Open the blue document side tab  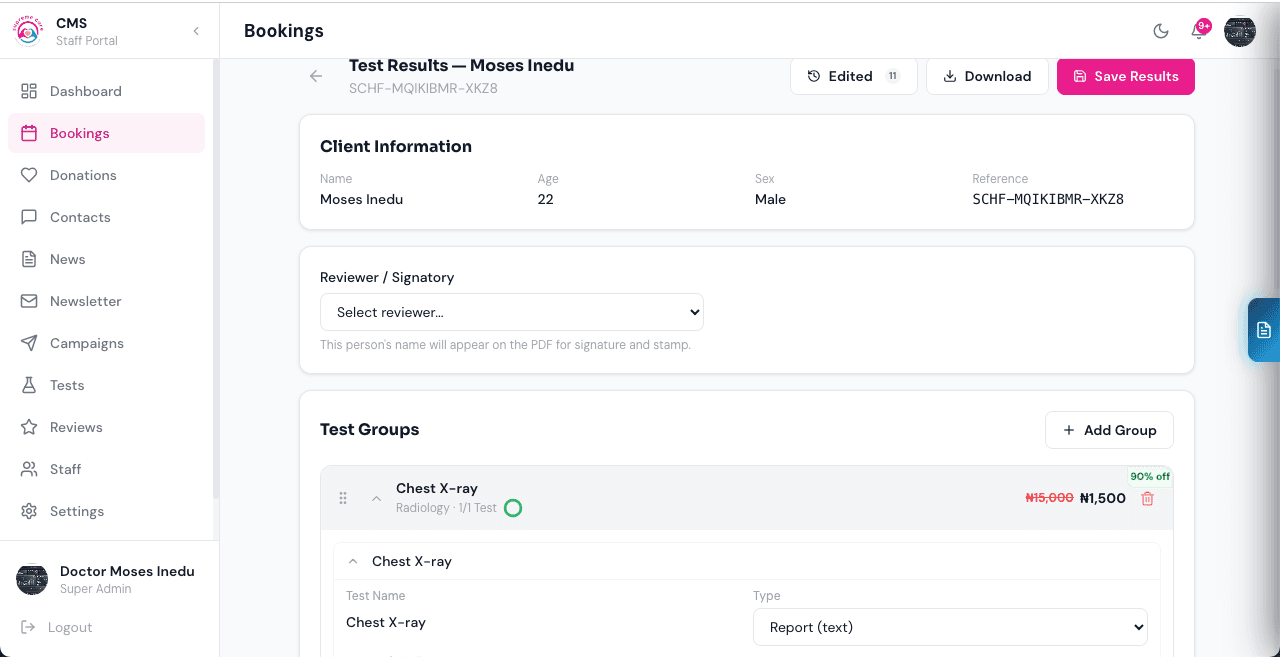(1264, 329)
